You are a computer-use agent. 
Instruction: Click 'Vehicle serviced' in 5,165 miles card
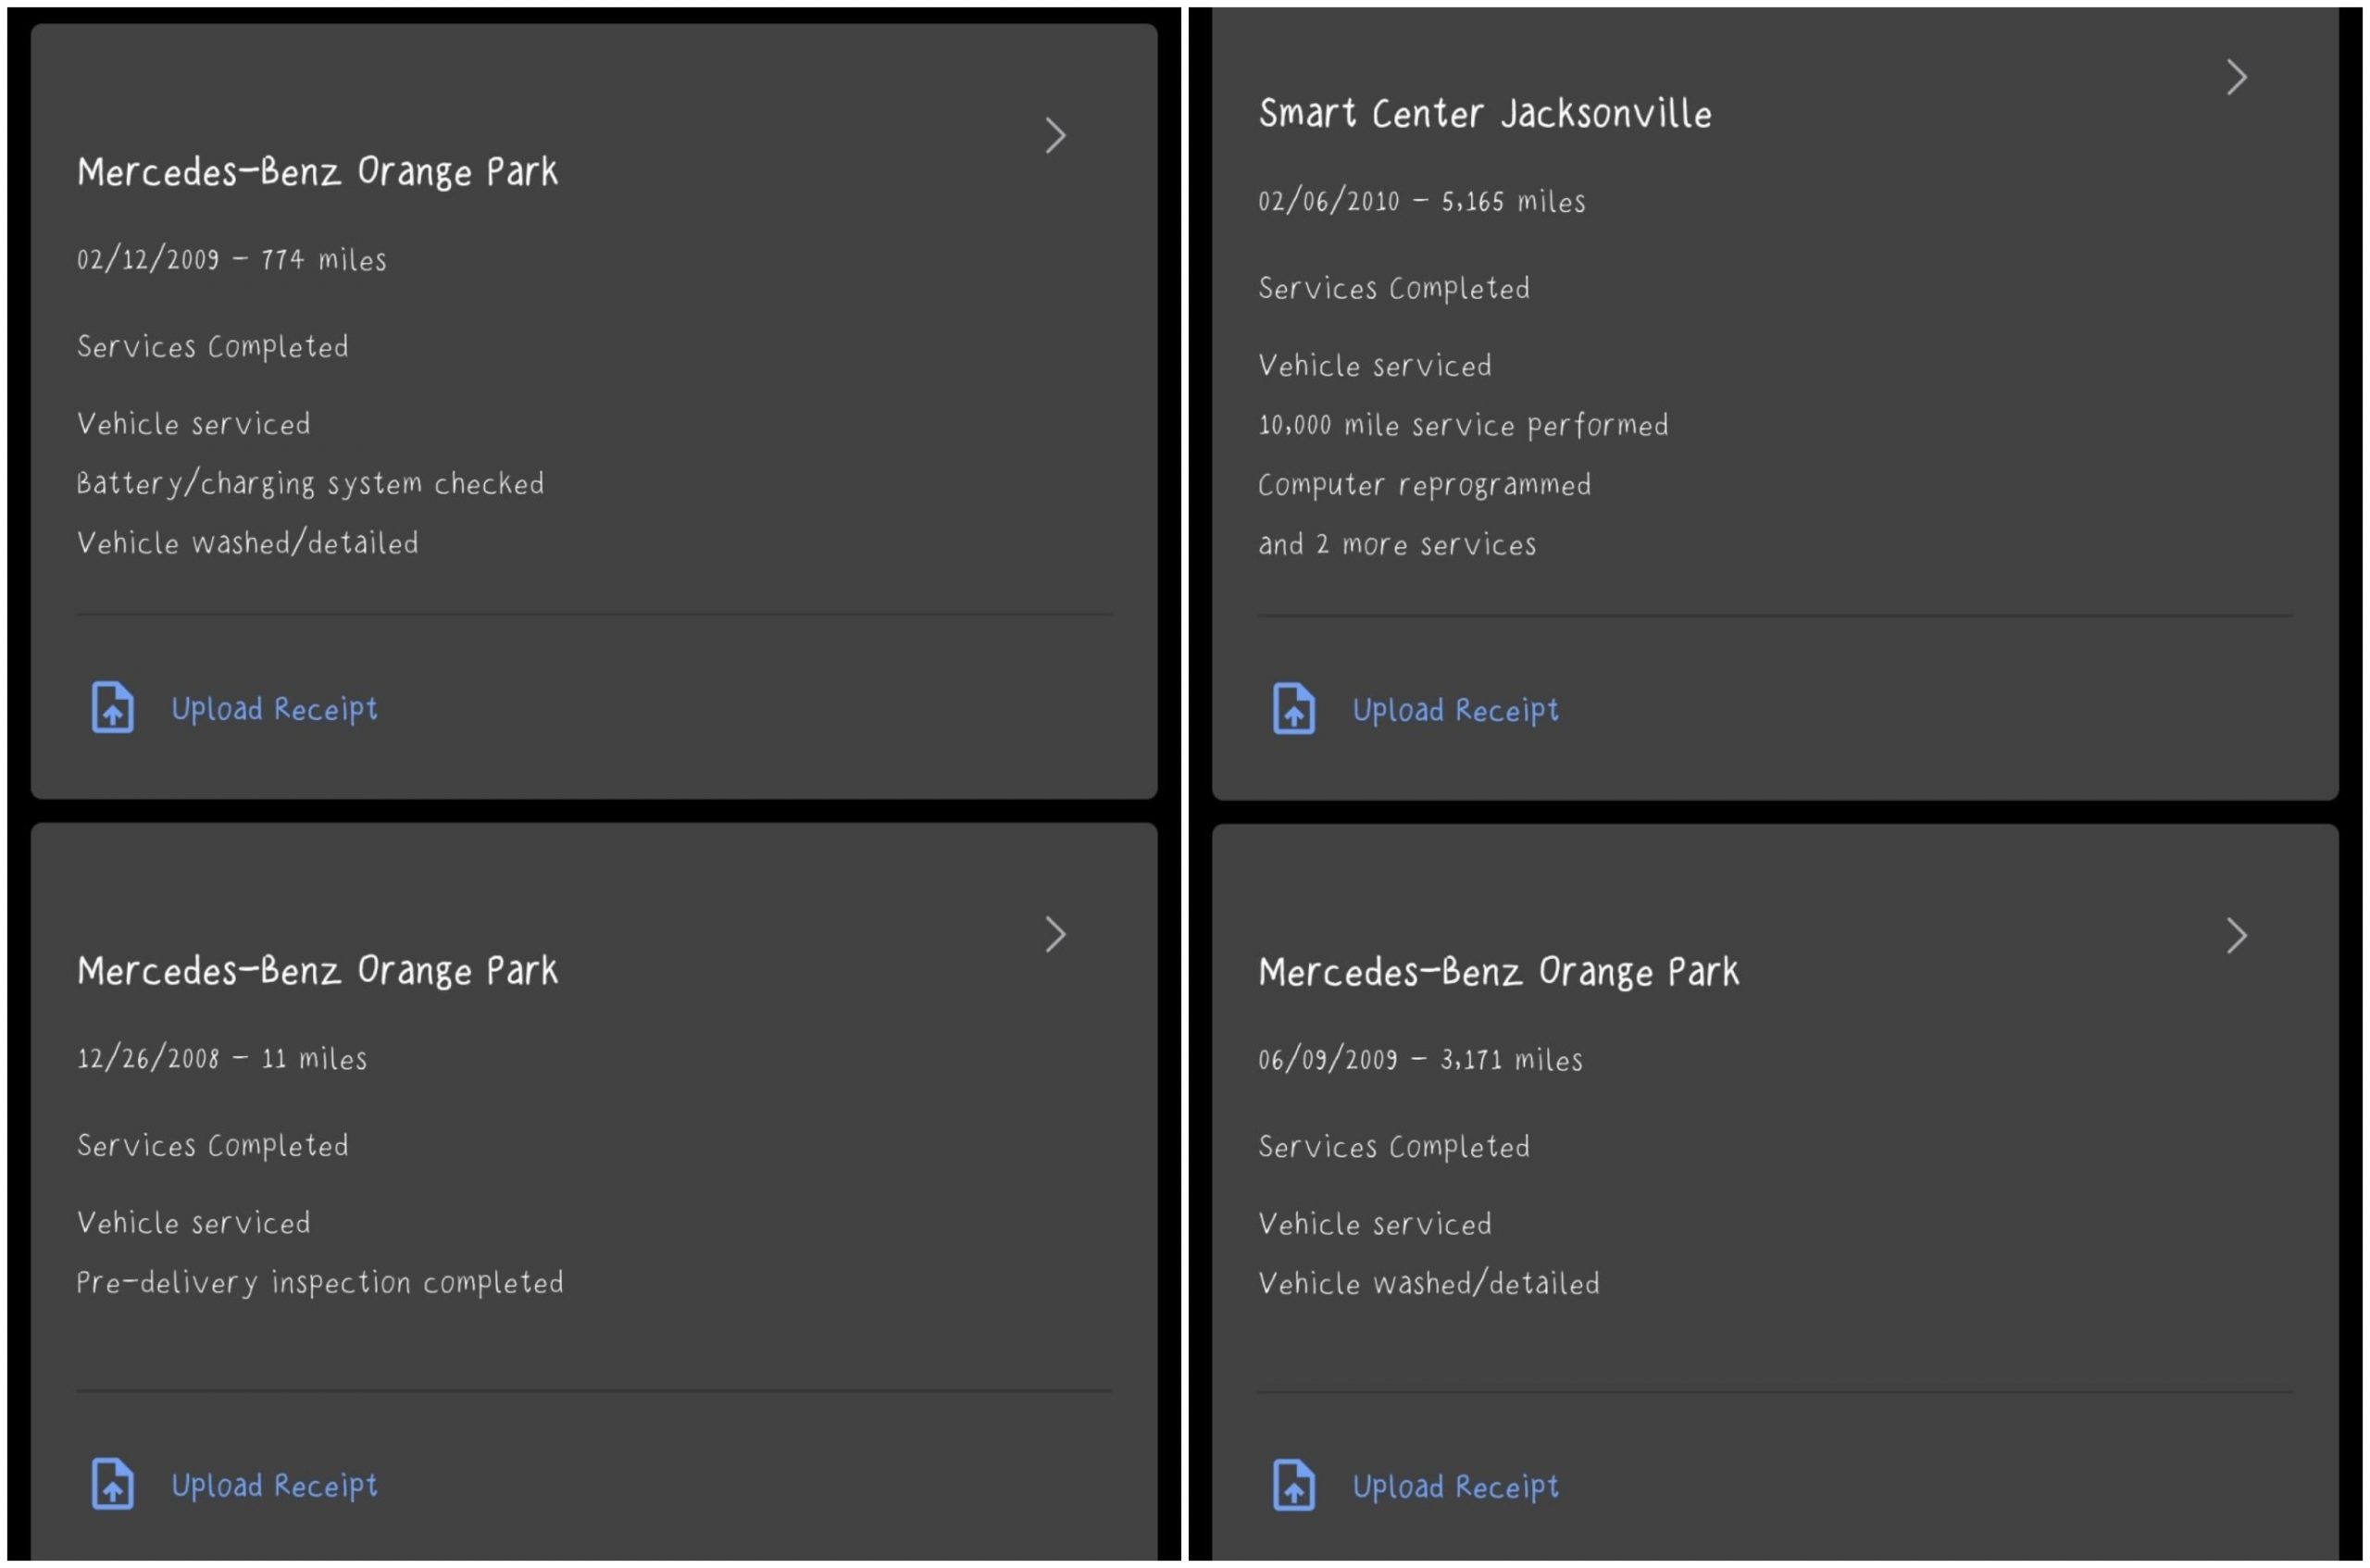pos(1375,365)
